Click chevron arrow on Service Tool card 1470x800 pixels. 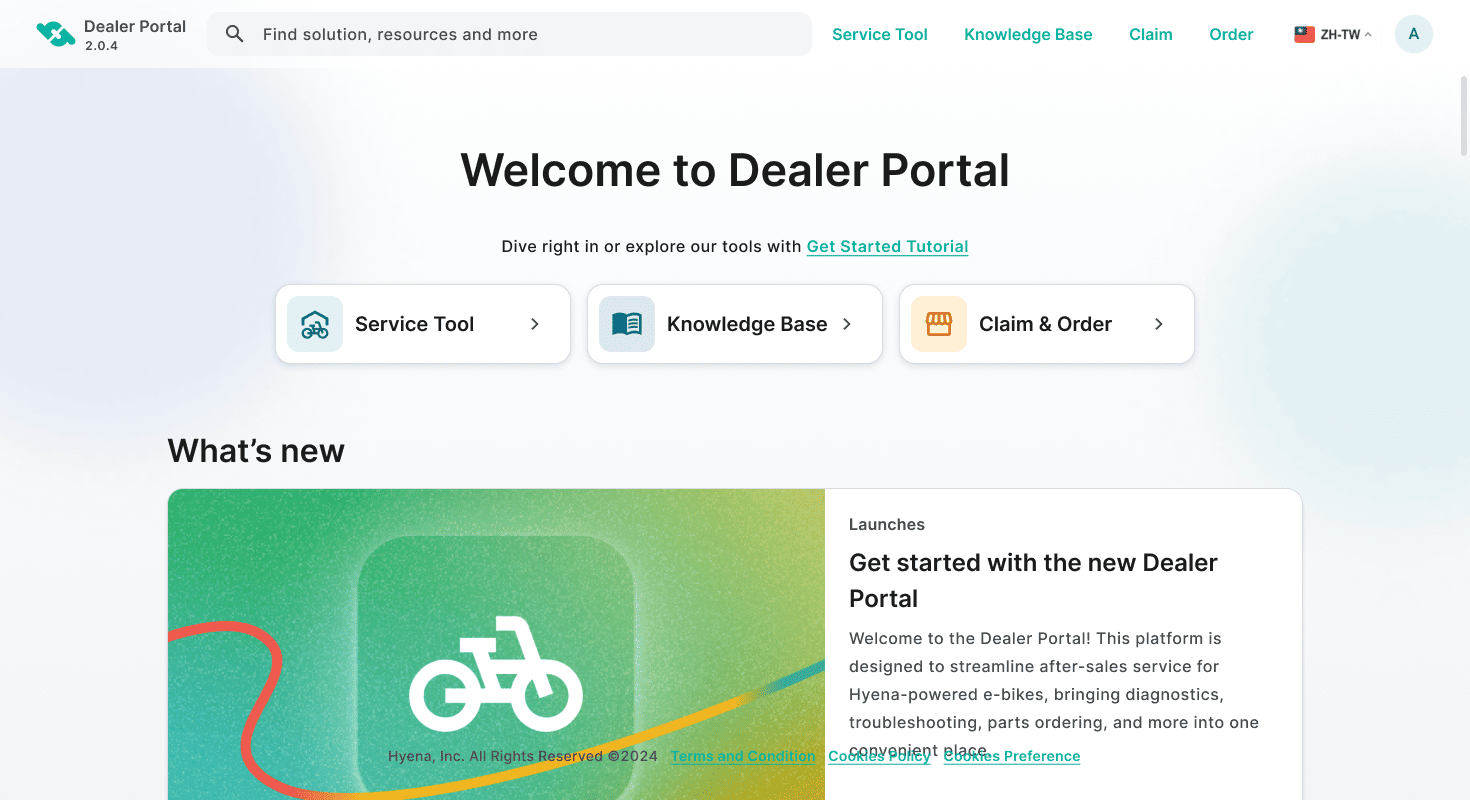(x=535, y=324)
